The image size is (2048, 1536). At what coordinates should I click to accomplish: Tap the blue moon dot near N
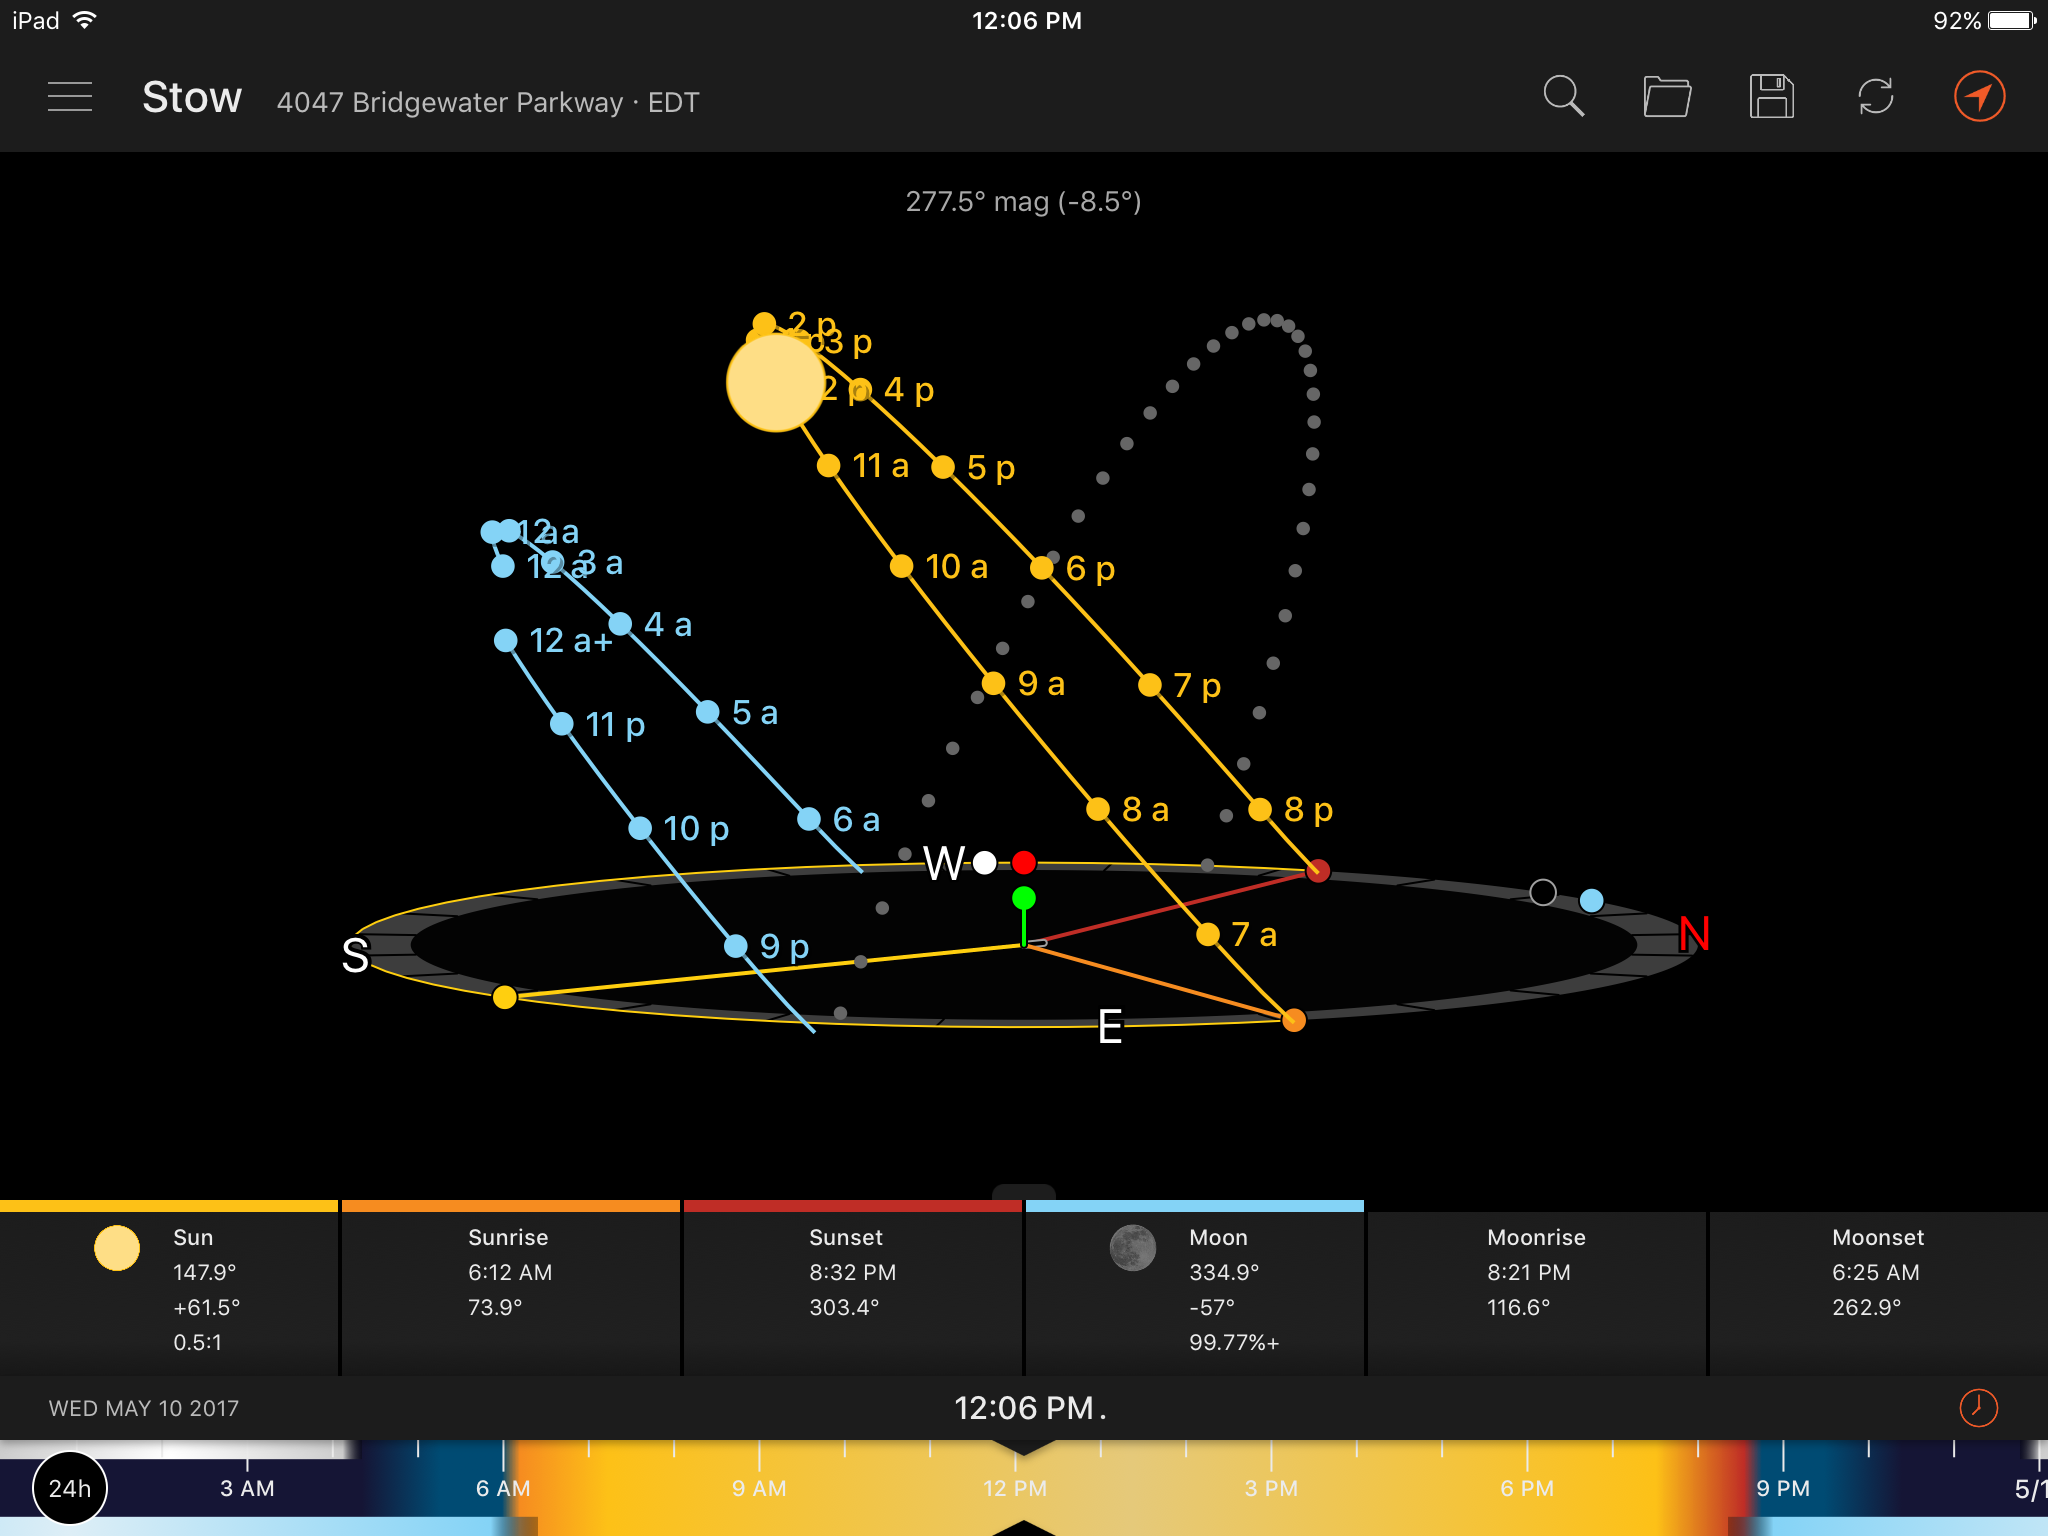pyautogui.click(x=1592, y=900)
